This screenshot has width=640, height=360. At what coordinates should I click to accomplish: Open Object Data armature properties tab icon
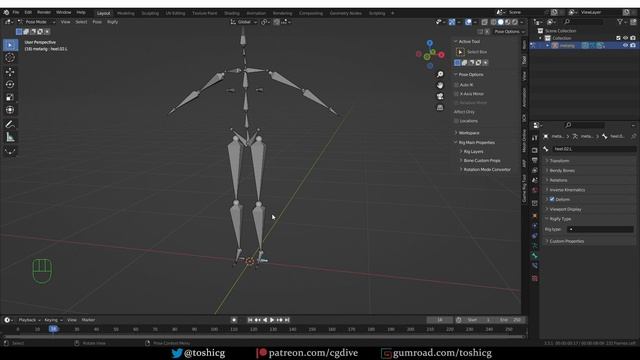click(535, 246)
